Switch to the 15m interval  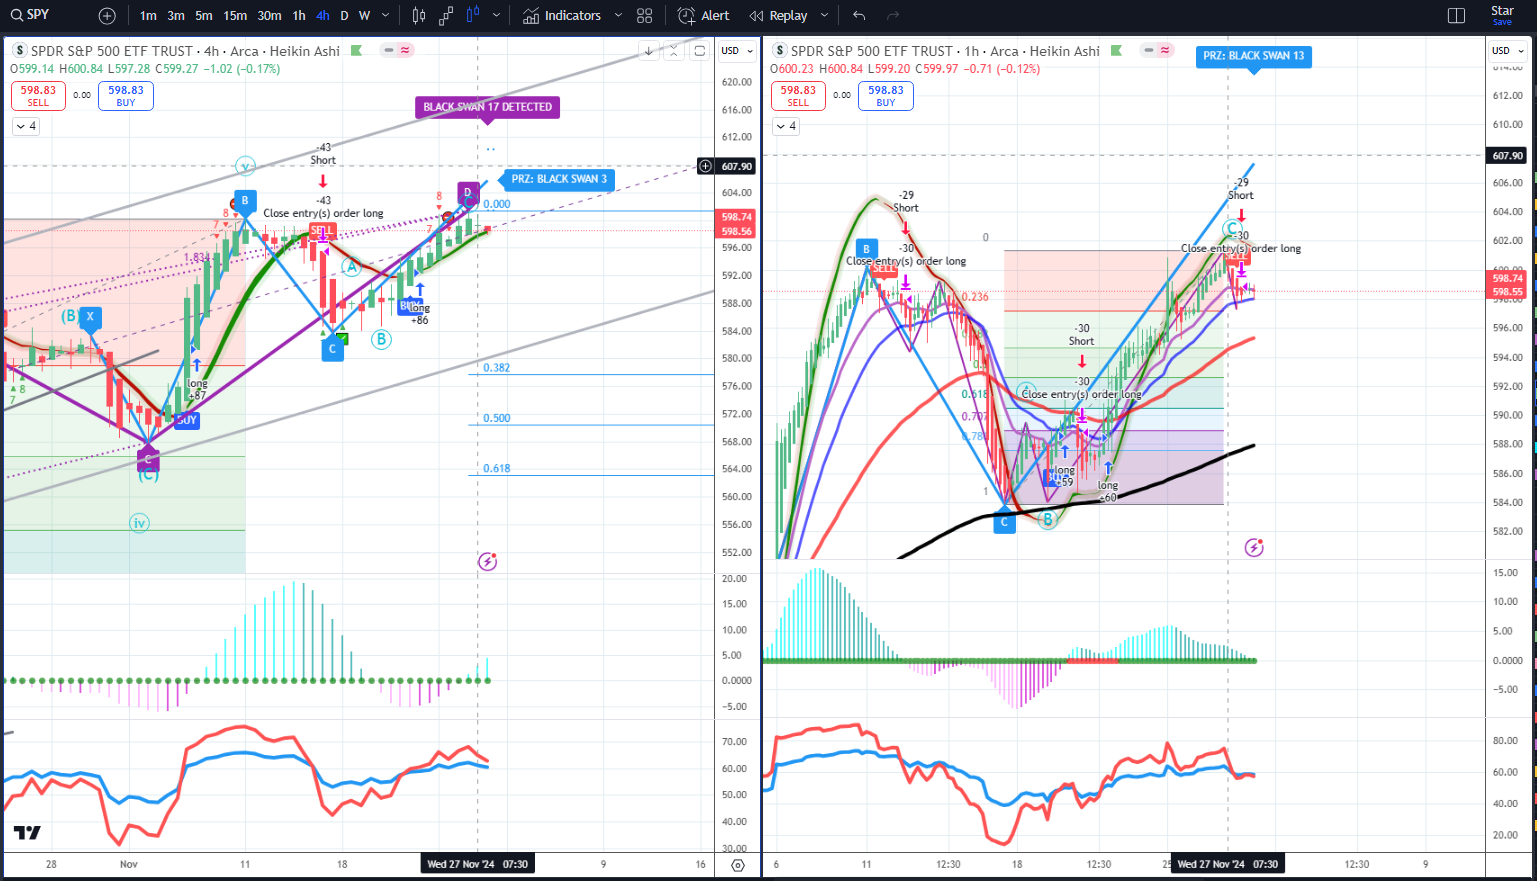235,16
